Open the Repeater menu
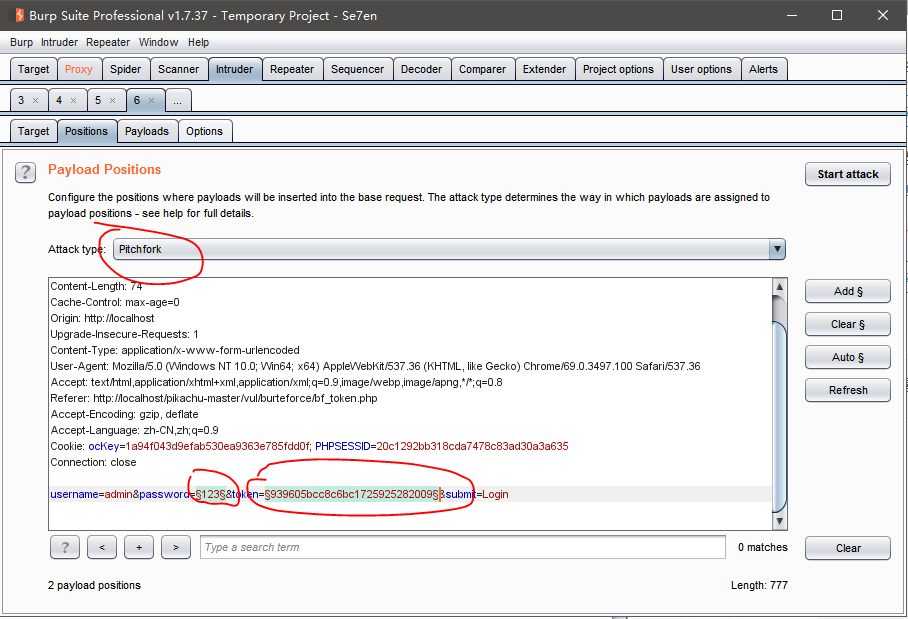The width and height of the screenshot is (908, 619). pos(108,42)
